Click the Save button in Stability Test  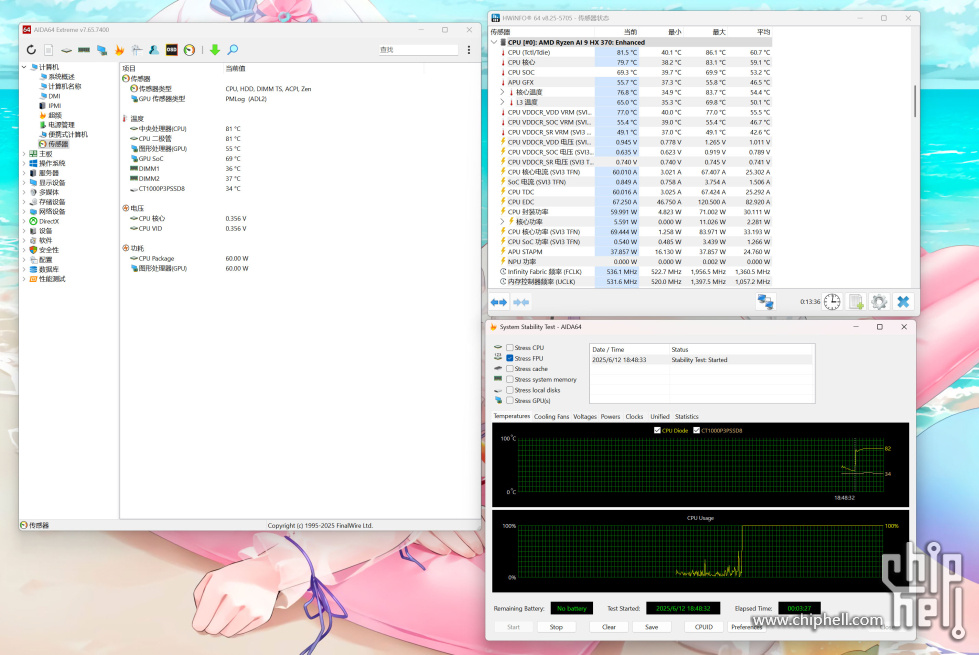(x=651, y=627)
